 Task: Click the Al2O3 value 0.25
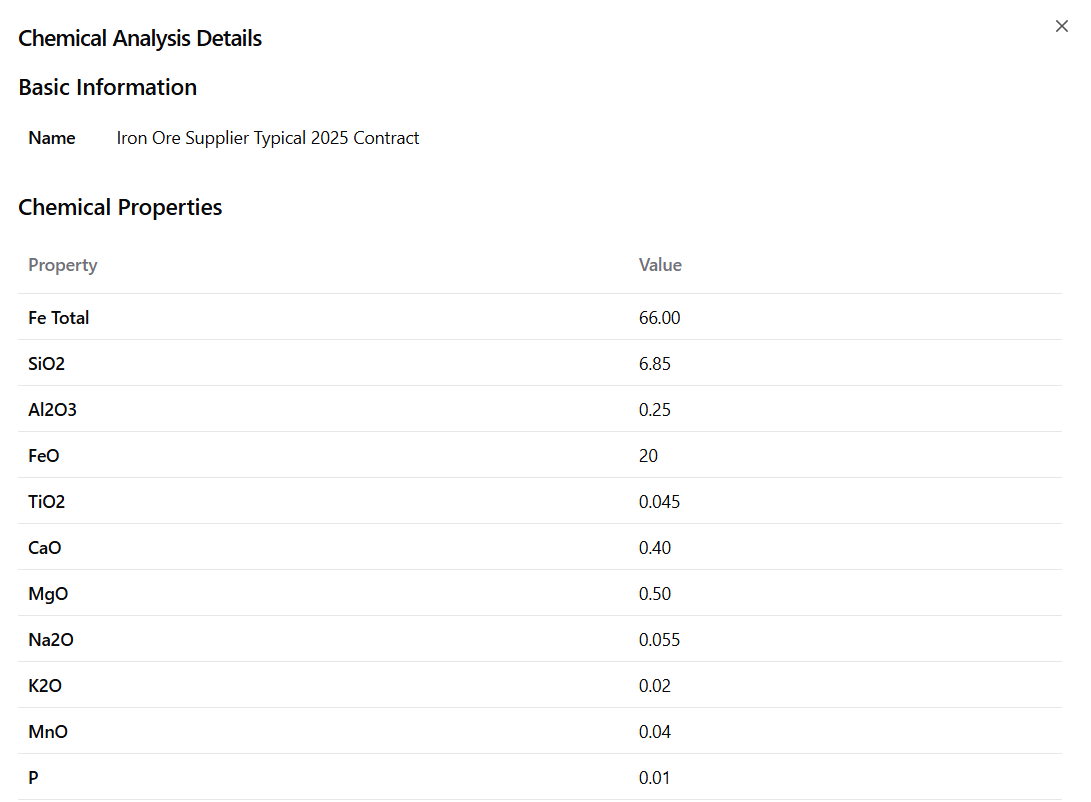point(655,410)
